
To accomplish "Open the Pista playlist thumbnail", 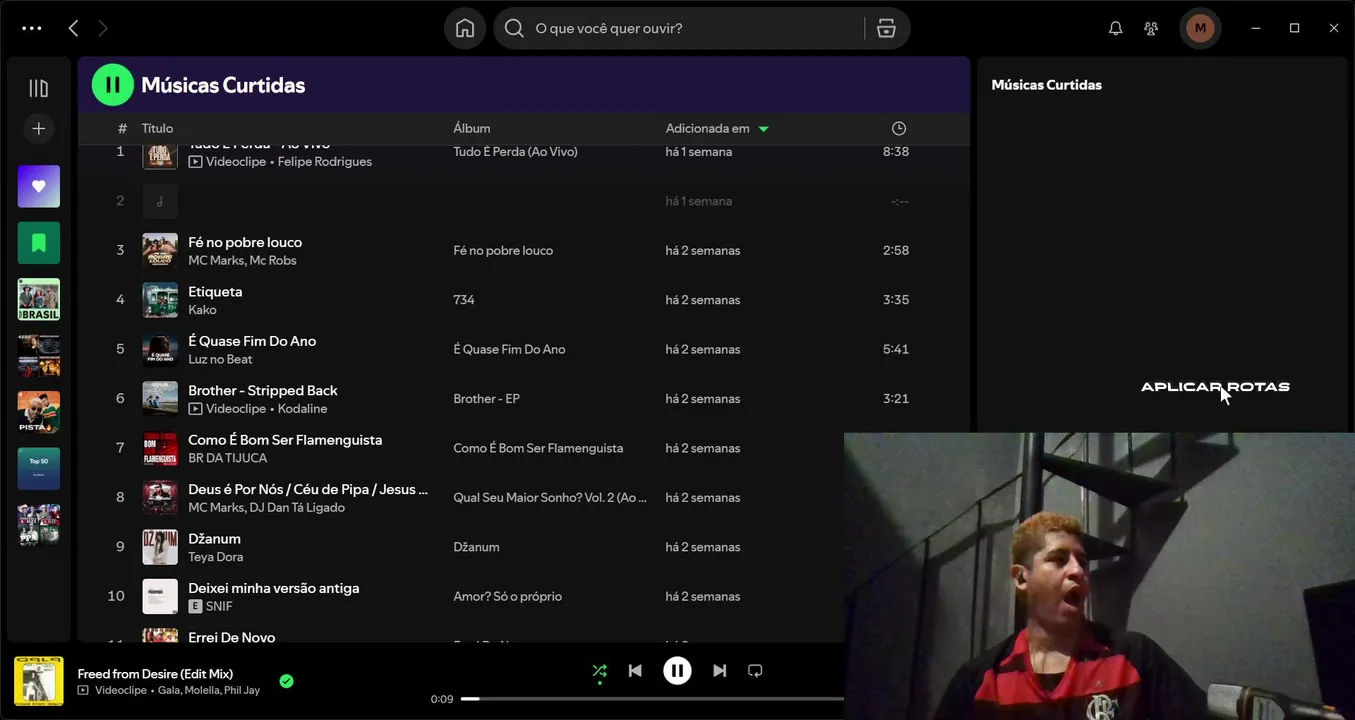I will [x=39, y=412].
